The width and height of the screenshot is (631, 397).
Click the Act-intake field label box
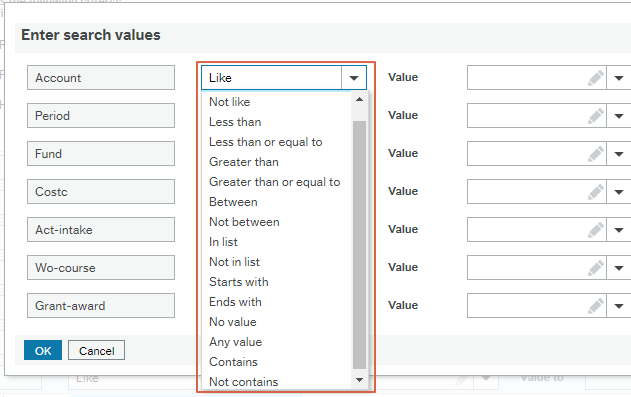(x=101, y=230)
